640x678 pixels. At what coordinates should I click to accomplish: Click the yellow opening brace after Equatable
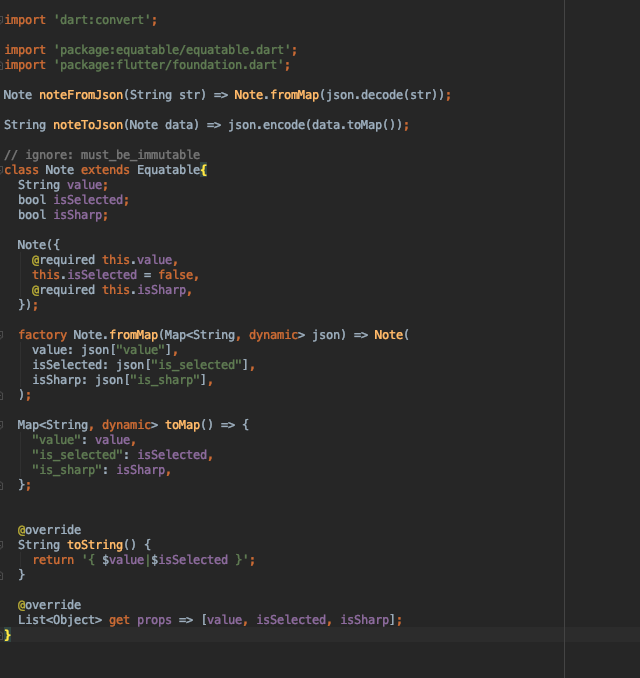204,170
